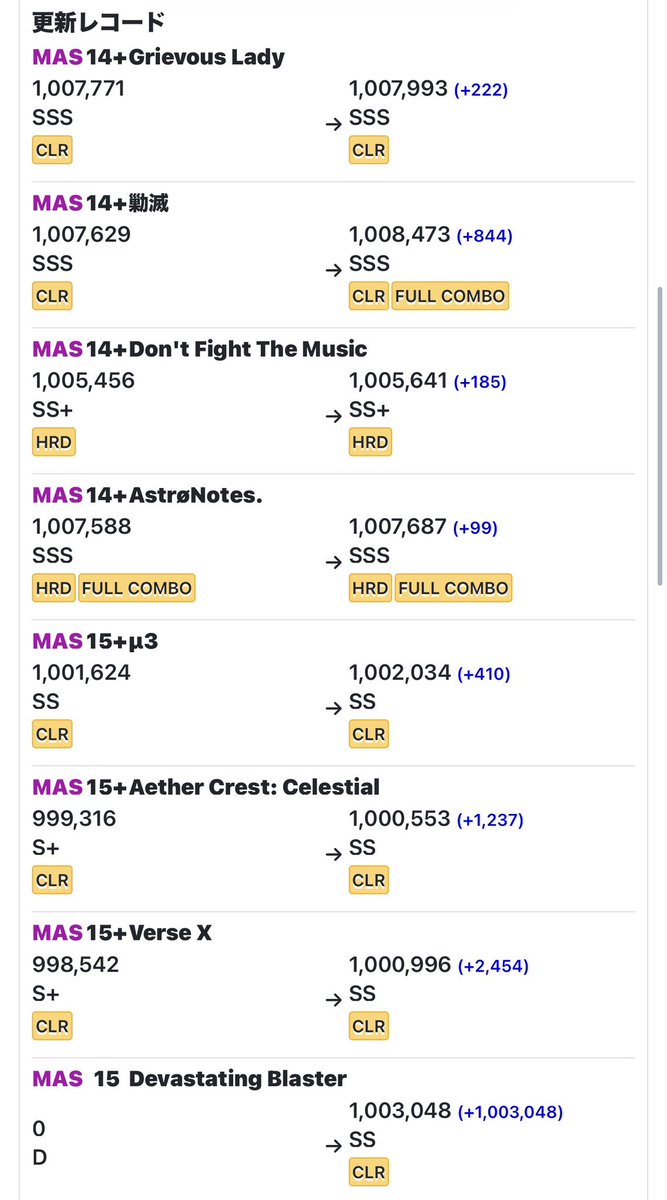Click the new score 1,008,473 for 勦滅
Screen dimensions: 667x1200
pyautogui.click(x=399, y=235)
